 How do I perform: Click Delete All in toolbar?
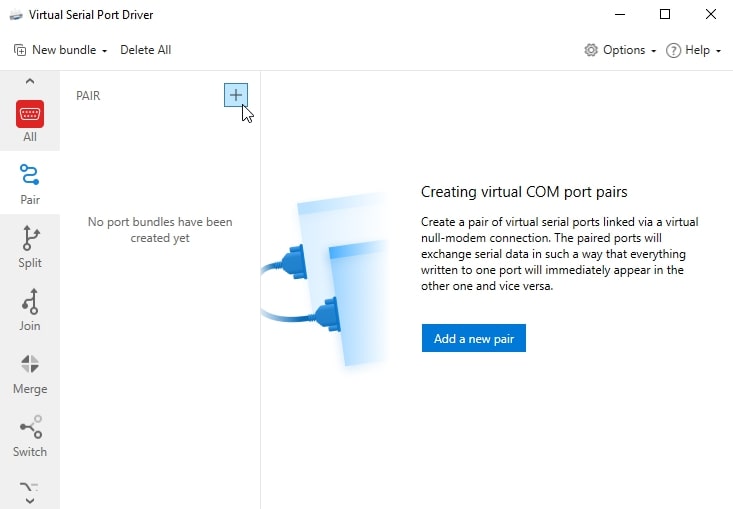point(145,50)
